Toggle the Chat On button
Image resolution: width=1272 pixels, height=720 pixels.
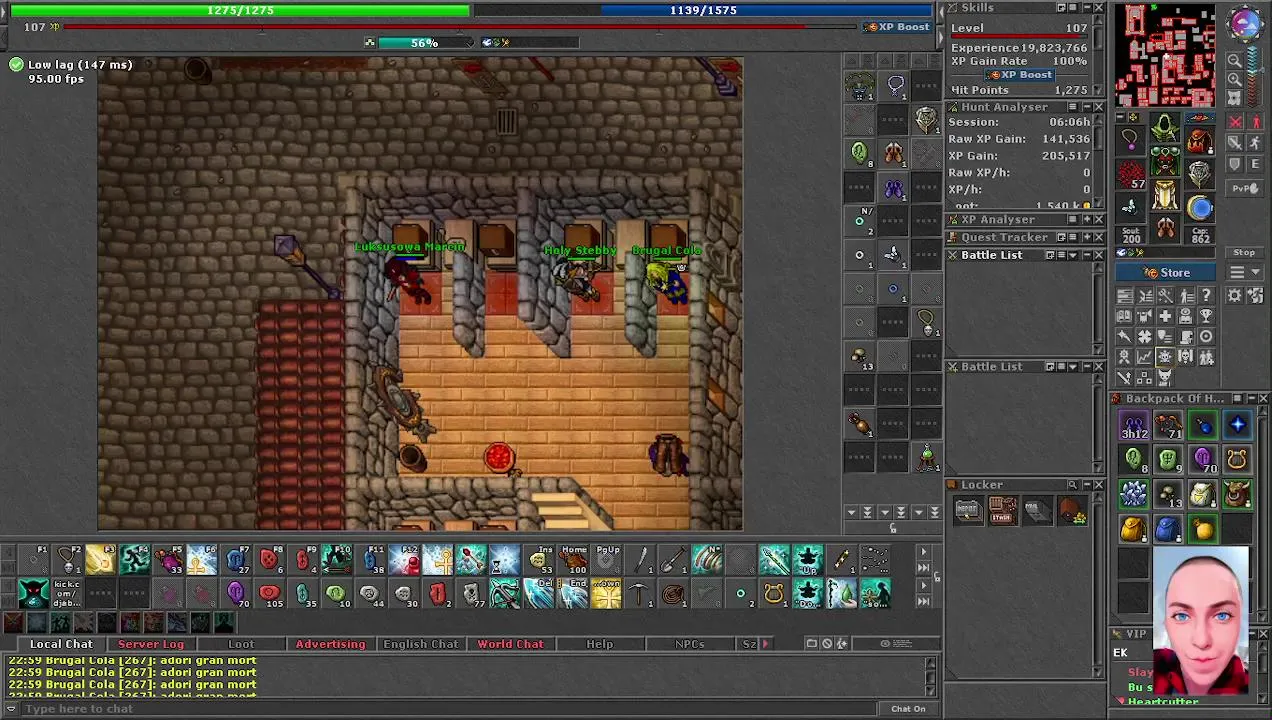coord(908,708)
